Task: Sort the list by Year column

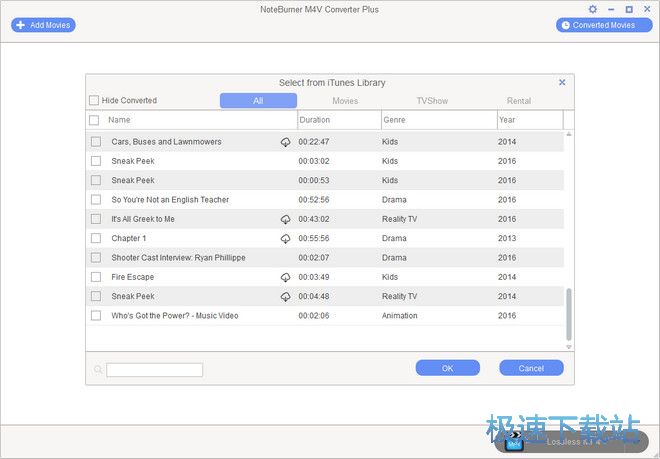Action: [x=528, y=120]
